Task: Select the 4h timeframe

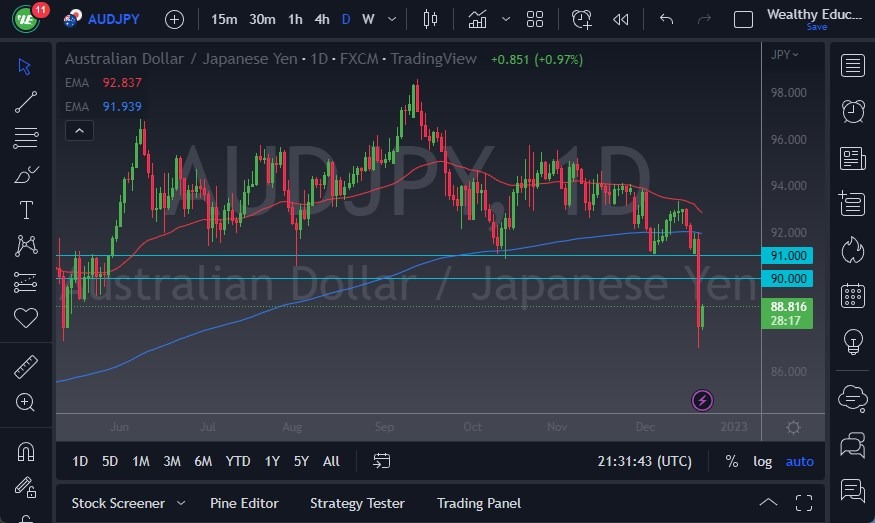Action: pyautogui.click(x=321, y=19)
